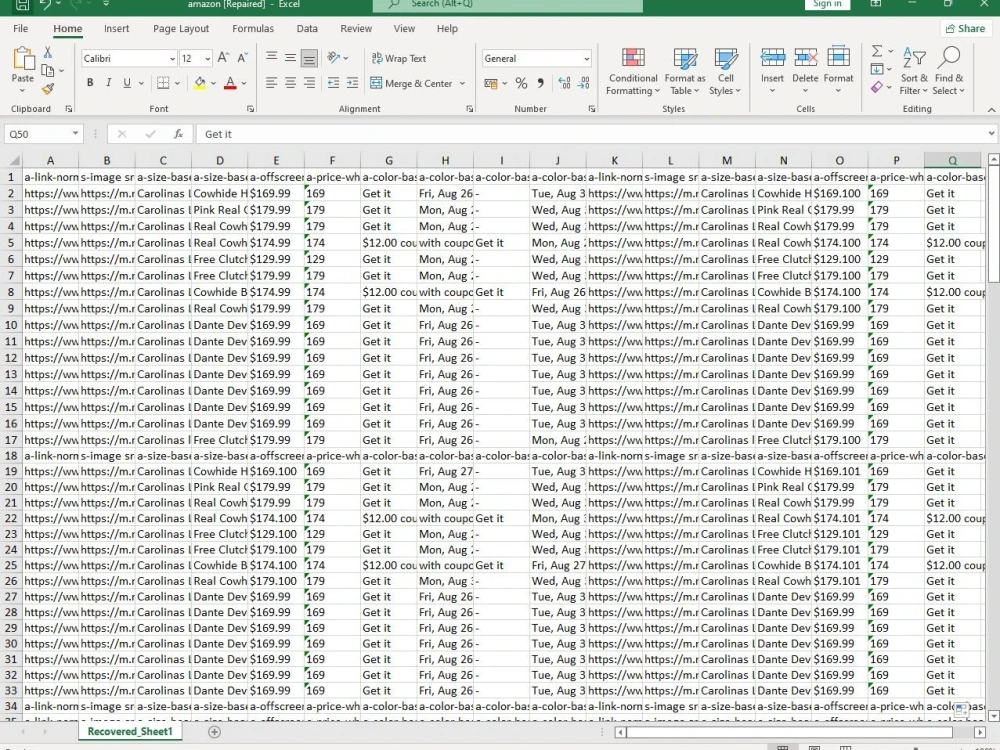Increase indent icon
The height and width of the screenshot is (750, 1000).
click(352, 83)
